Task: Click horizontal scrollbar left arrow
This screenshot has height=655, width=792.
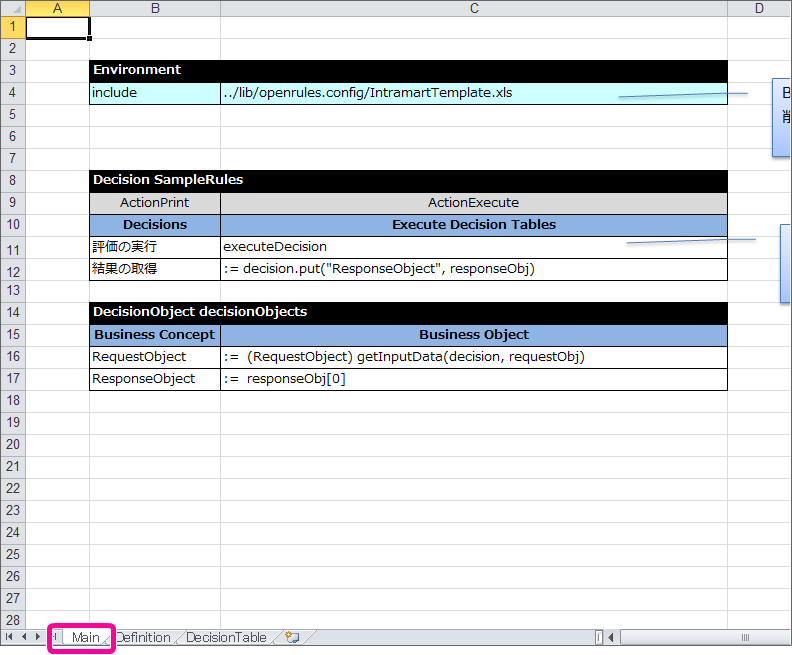Action: pyautogui.click(x=611, y=637)
